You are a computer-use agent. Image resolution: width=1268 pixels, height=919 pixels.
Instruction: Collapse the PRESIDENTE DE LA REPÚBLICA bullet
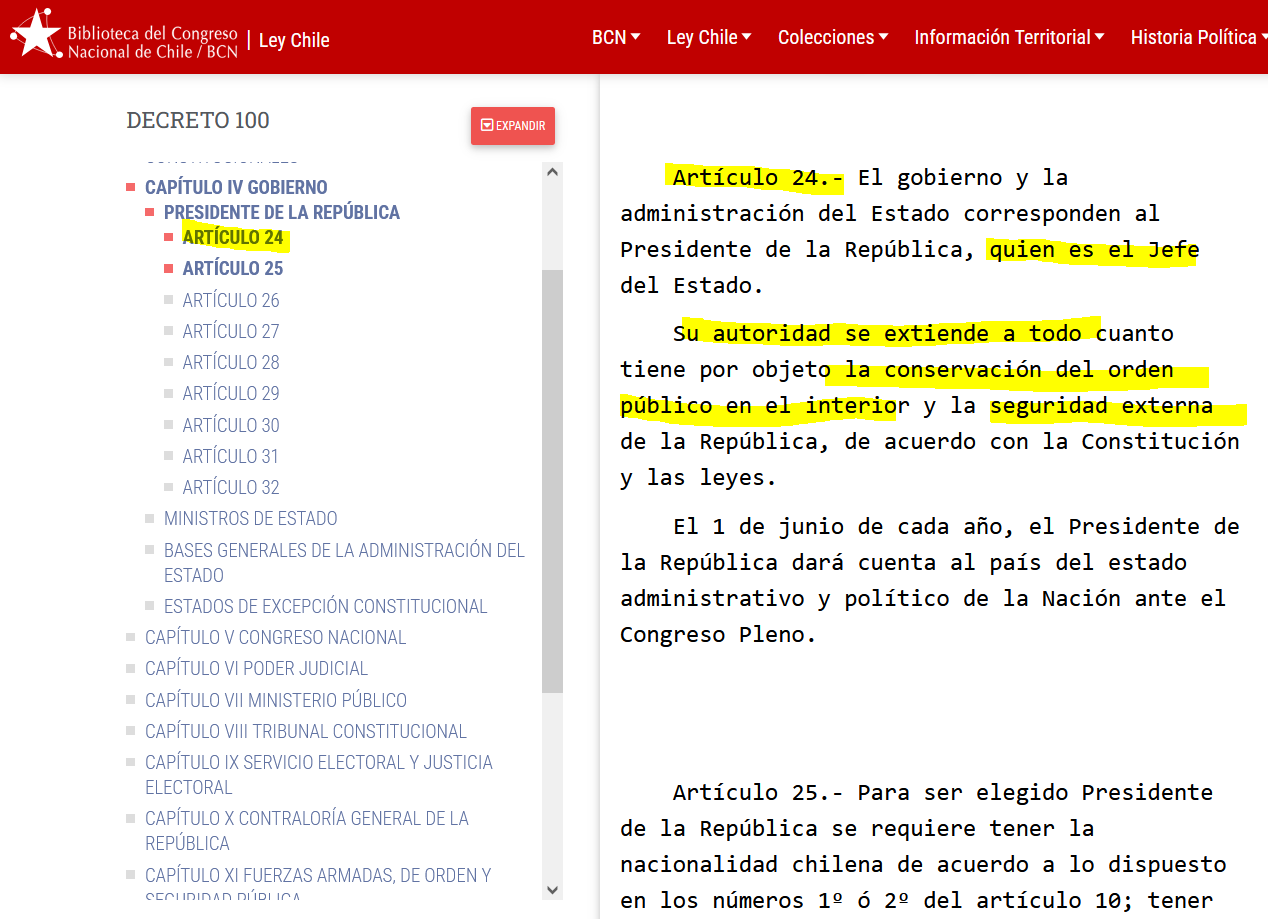[x=150, y=212]
